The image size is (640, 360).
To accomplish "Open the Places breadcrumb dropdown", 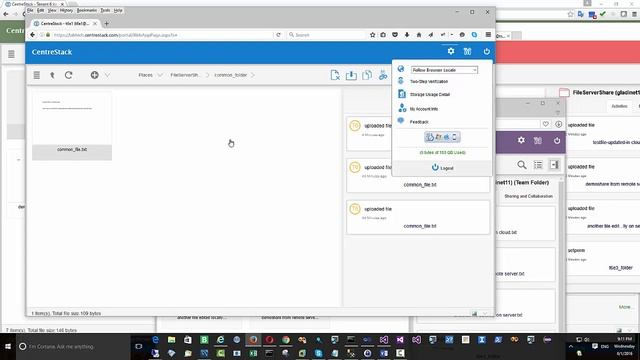I will 160,75.
